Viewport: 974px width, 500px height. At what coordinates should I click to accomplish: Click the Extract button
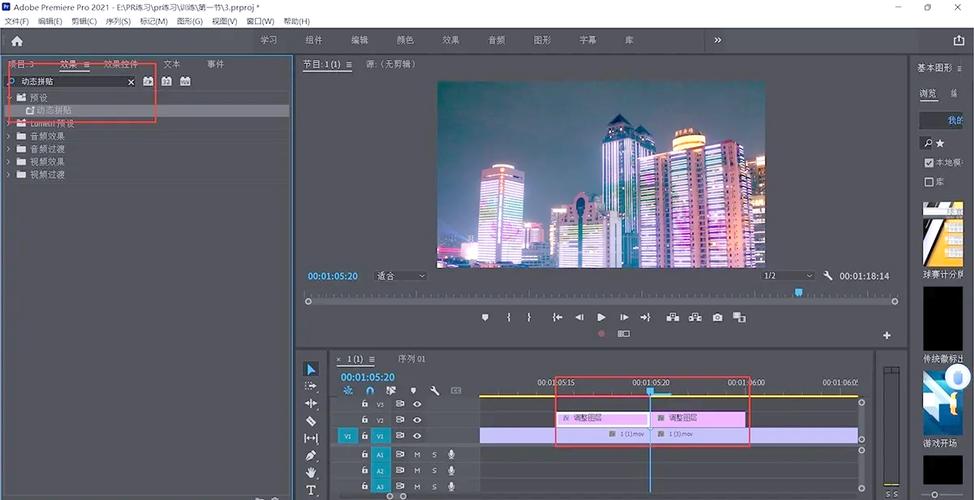[695, 317]
